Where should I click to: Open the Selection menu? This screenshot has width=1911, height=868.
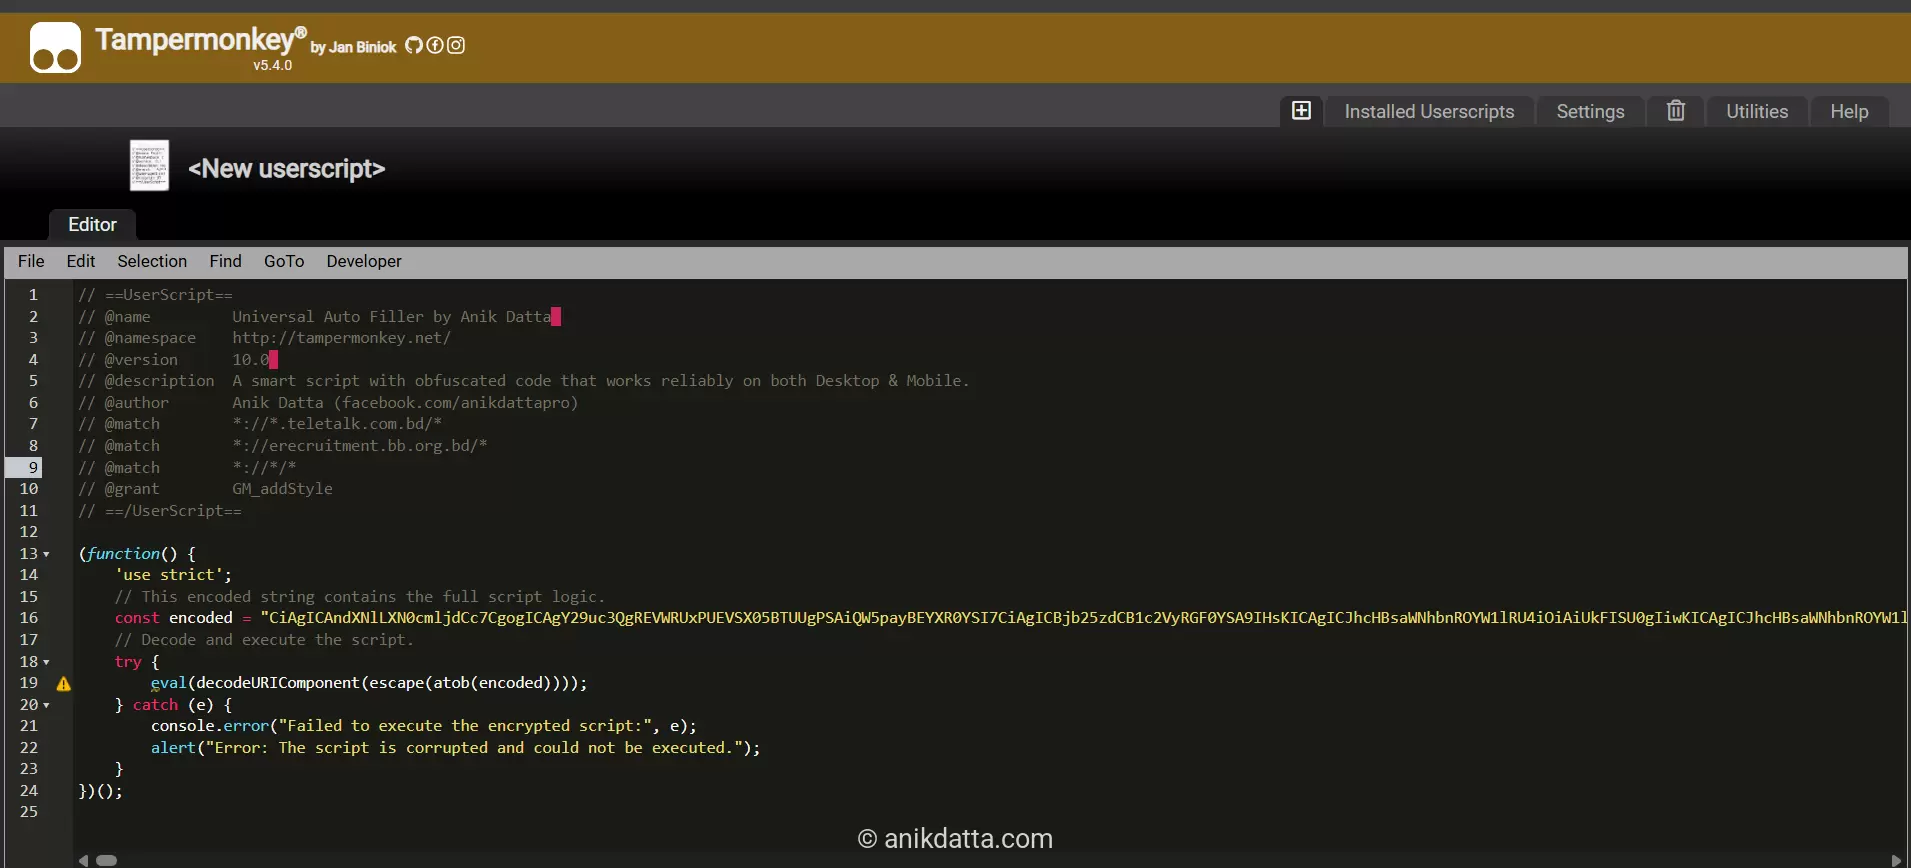[152, 261]
